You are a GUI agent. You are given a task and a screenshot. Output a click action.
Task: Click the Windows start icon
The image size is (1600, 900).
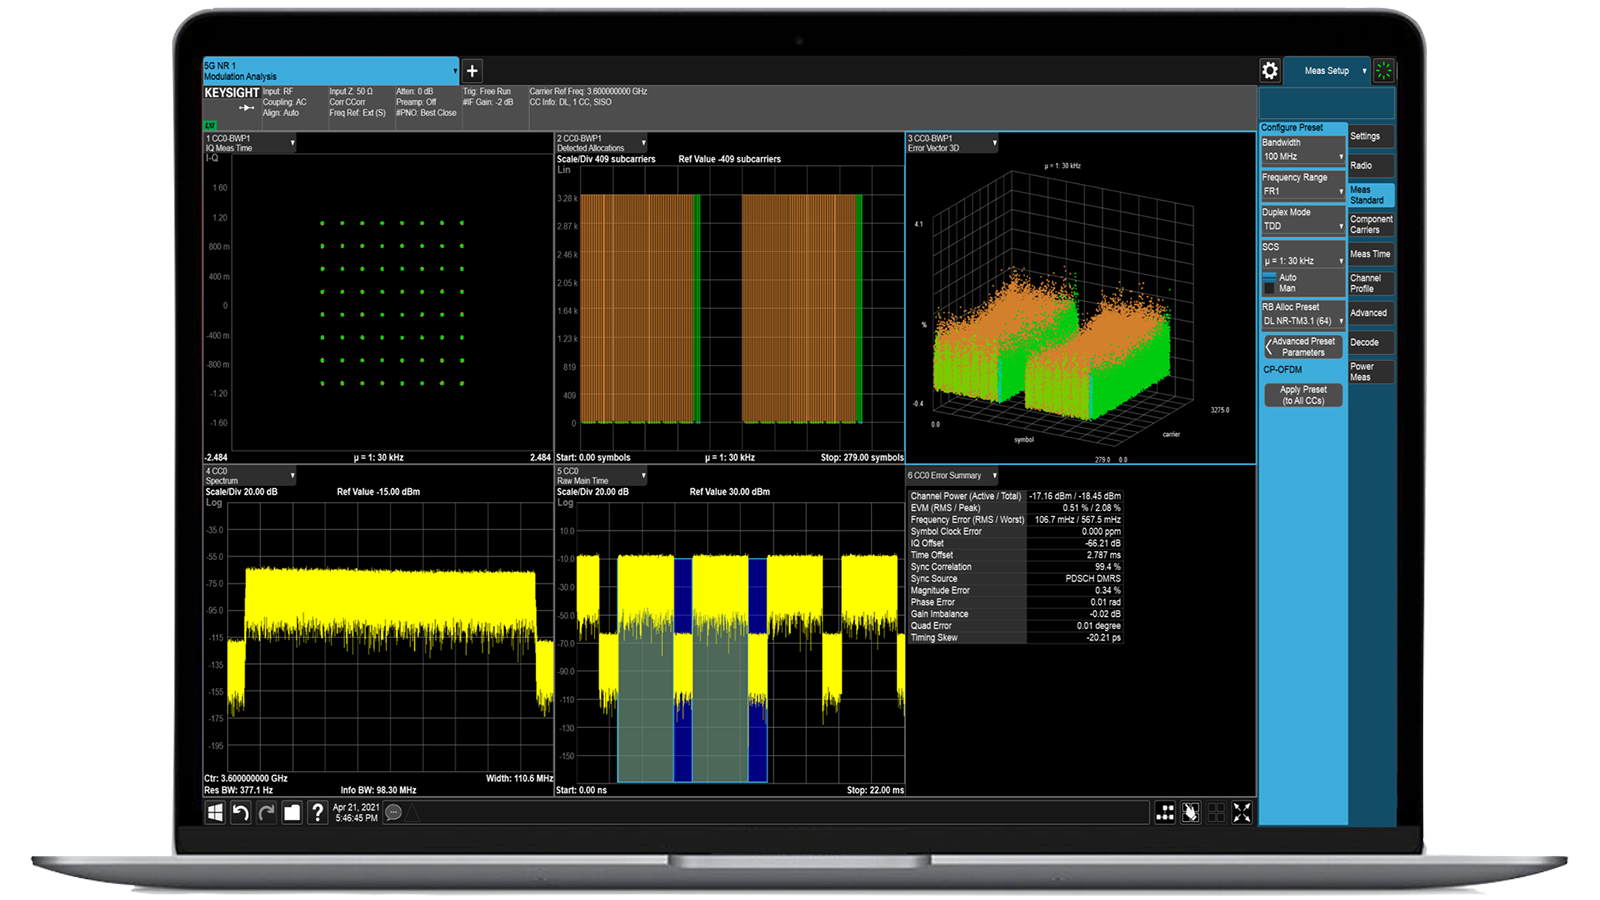215,813
